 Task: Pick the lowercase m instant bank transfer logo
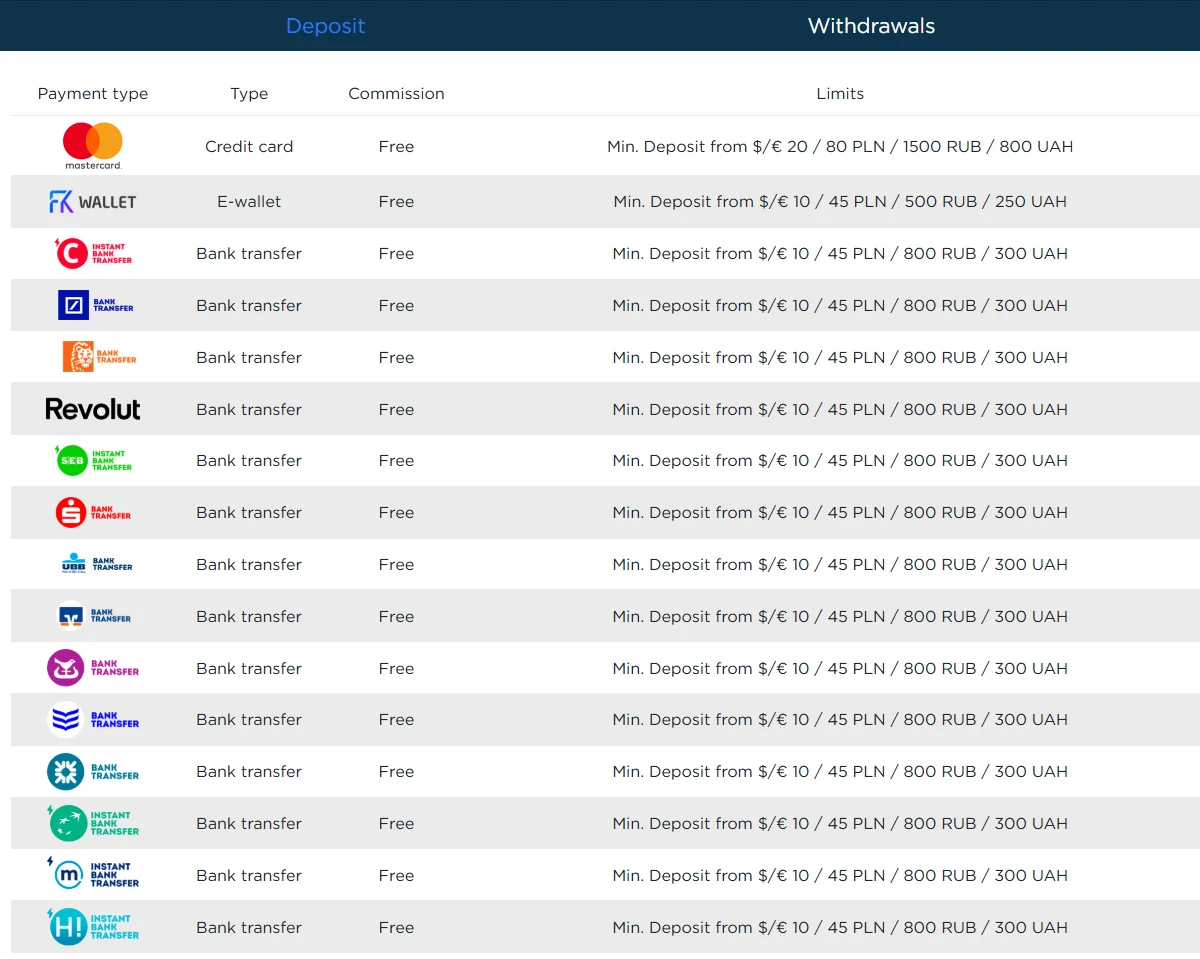click(x=93, y=875)
